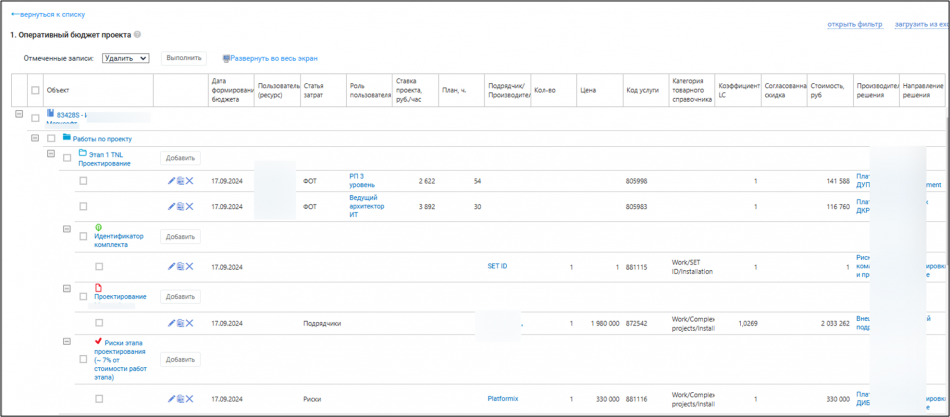Delete the РП 3 уровень row with the X icon
This screenshot has height=417, width=950.
pyautogui.click(x=189, y=181)
